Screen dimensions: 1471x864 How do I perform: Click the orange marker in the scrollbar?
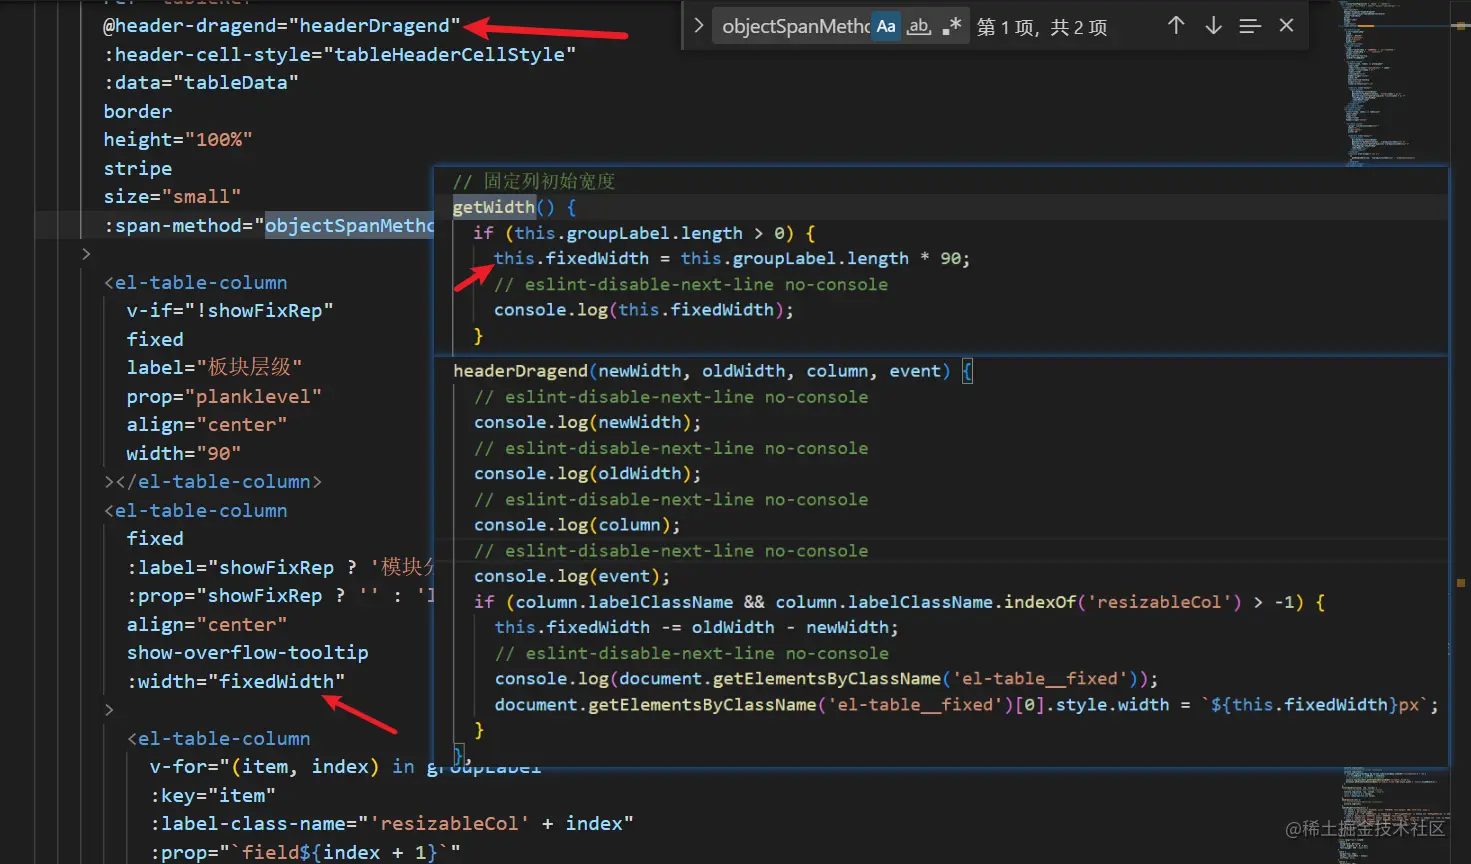coord(1461,582)
